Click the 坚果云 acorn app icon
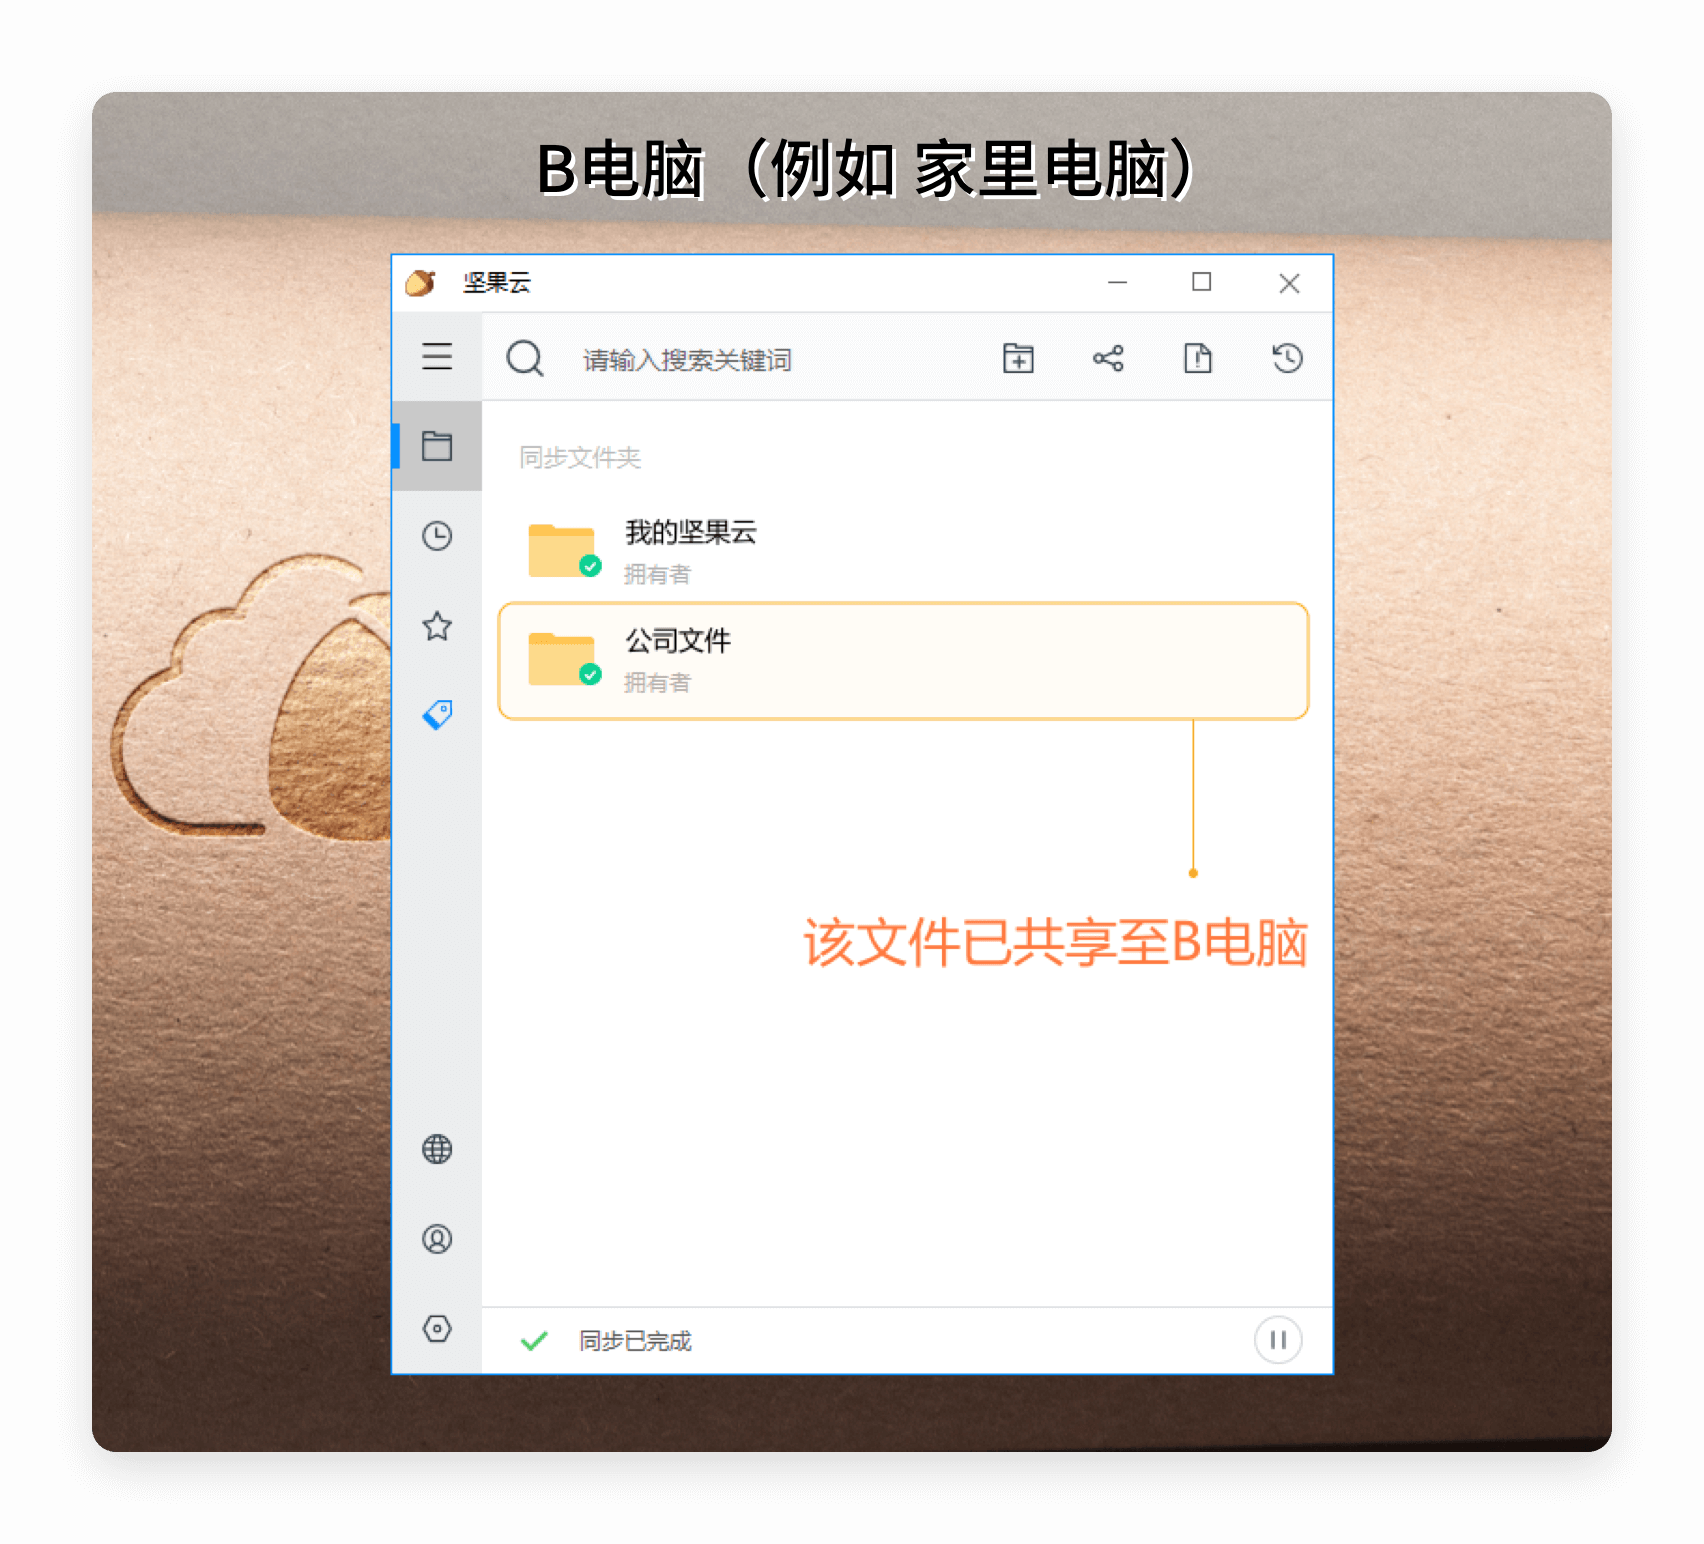Screen dimensions: 1704x1544 tap(421, 283)
